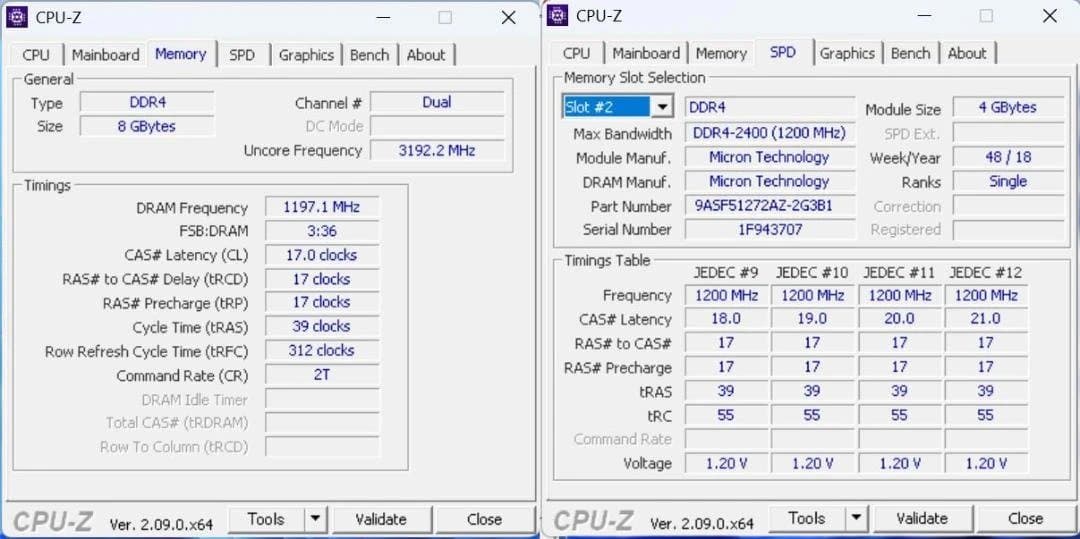Viewport: 1080px width, 539px height.
Task: Click the 17 clocks RAS# Precharge value
Action: (x=322, y=302)
